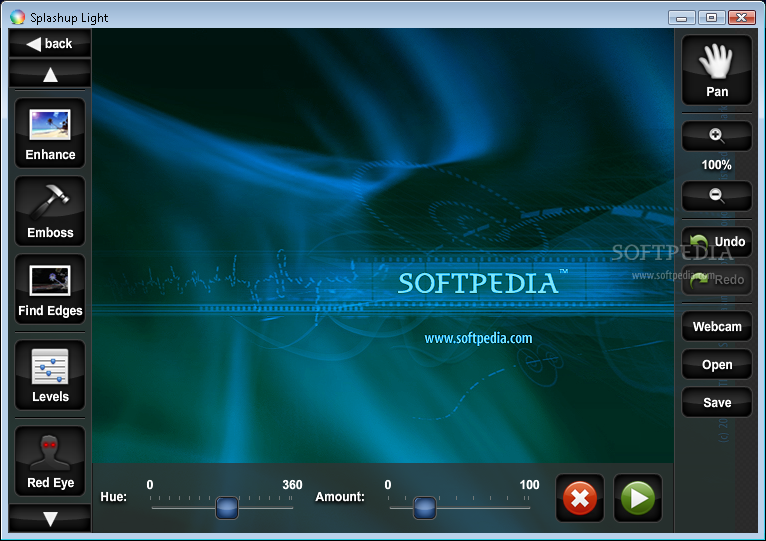Open the Levels adjustment
The image size is (766, 541).
point(50,375)
